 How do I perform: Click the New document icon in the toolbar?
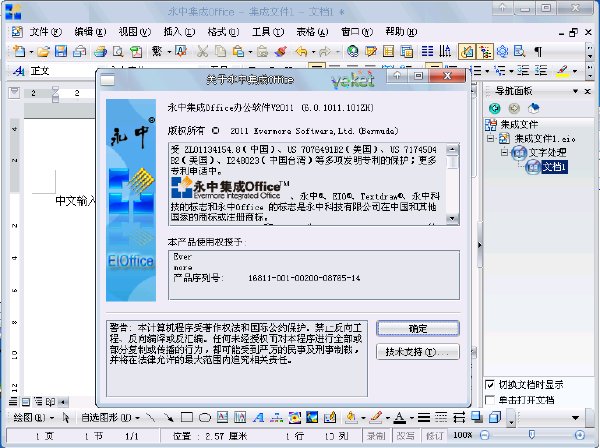coord(19,51)
